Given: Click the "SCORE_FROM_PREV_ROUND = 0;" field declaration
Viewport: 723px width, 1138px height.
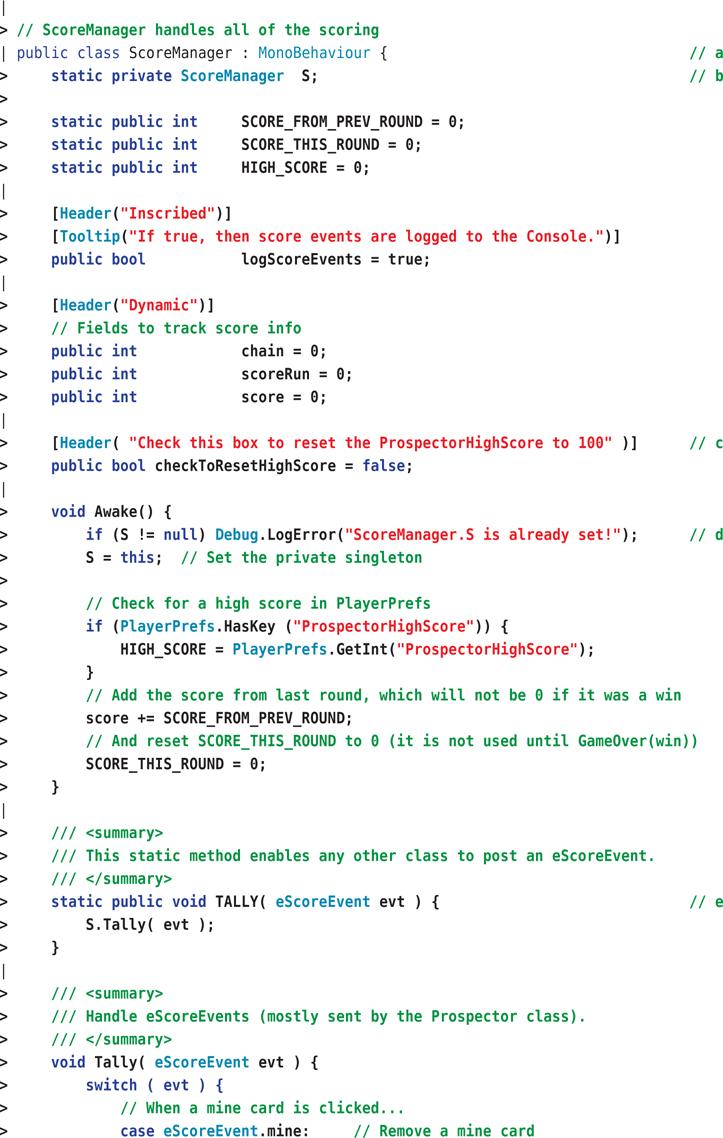Looking at the screenshot, I should (353, 122).
